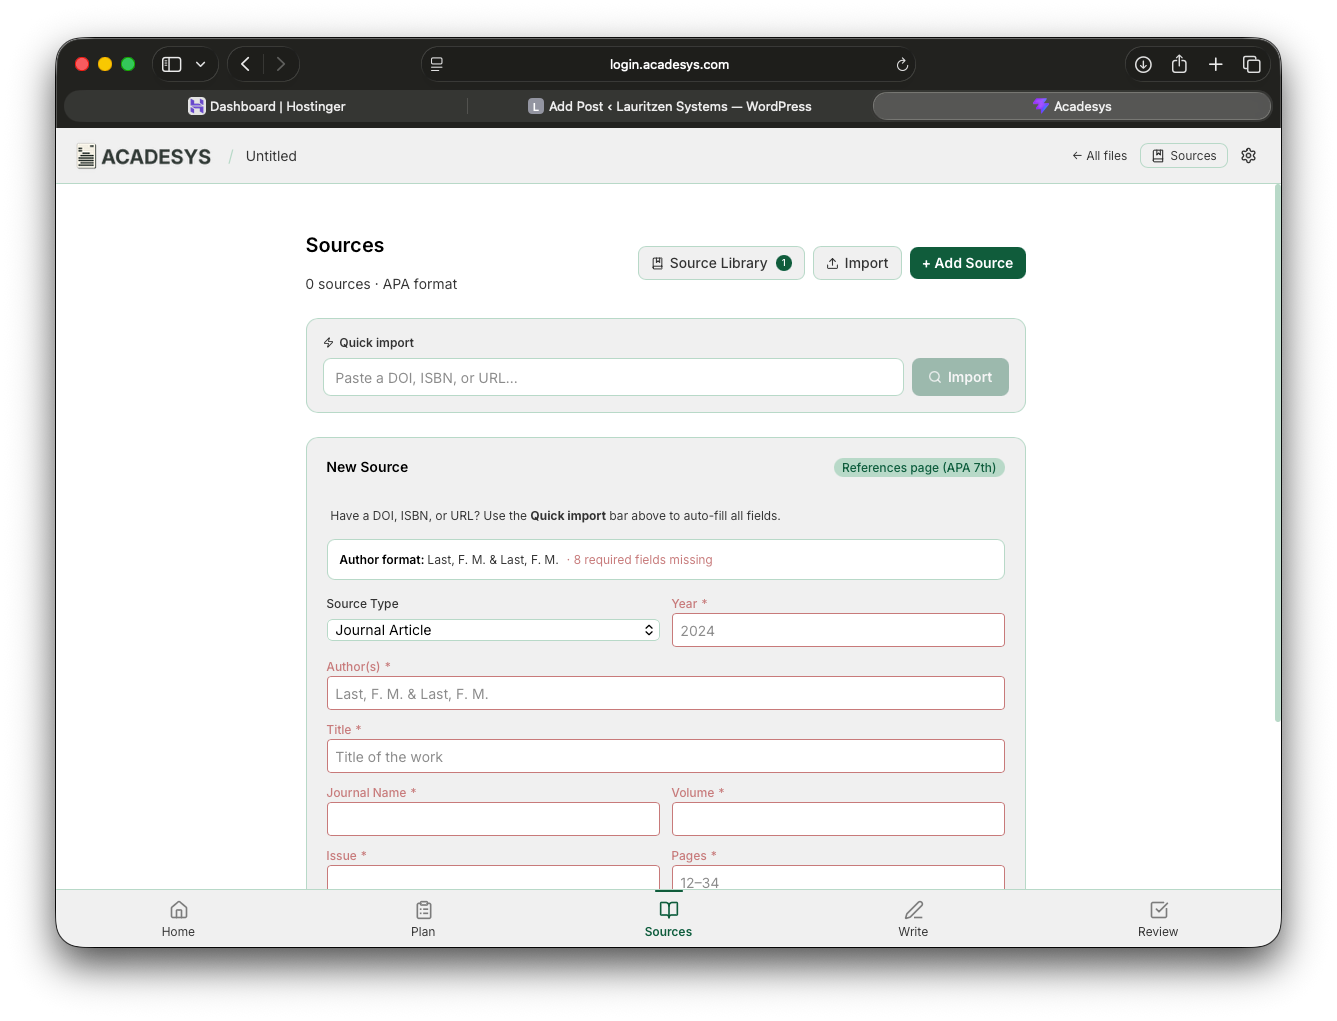Viewport: 1337px width, 1021px height.
Task: Click the badge on Source Library
Action: [784, 263]
